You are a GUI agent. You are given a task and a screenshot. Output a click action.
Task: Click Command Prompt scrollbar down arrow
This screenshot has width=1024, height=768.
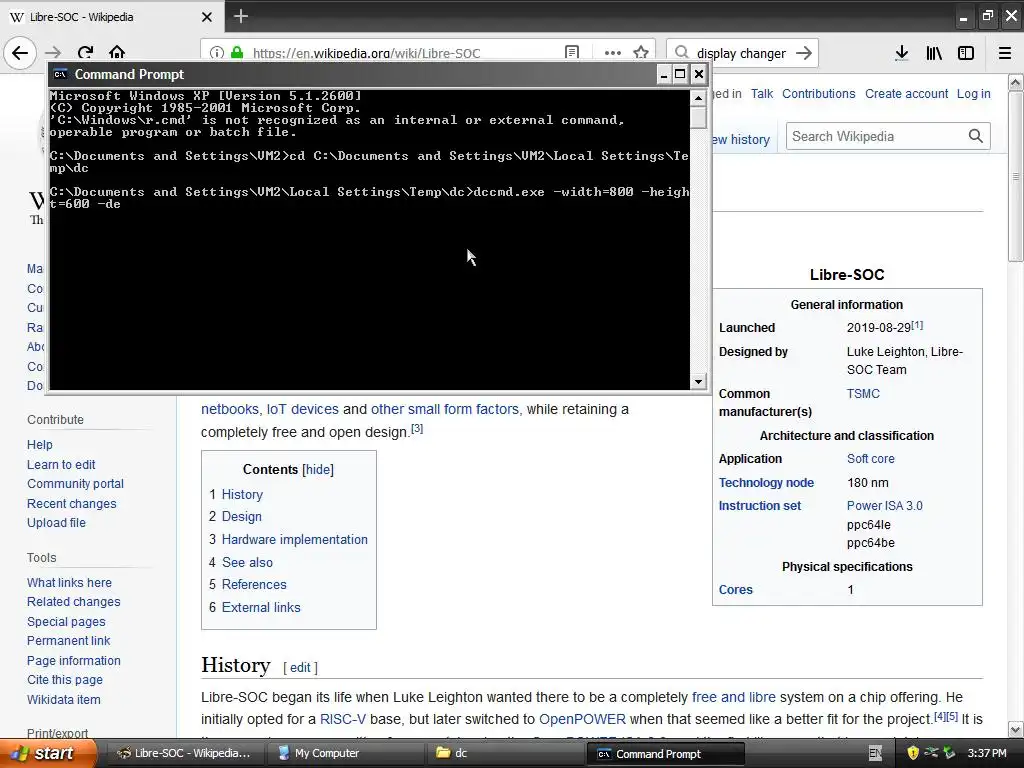698,382
